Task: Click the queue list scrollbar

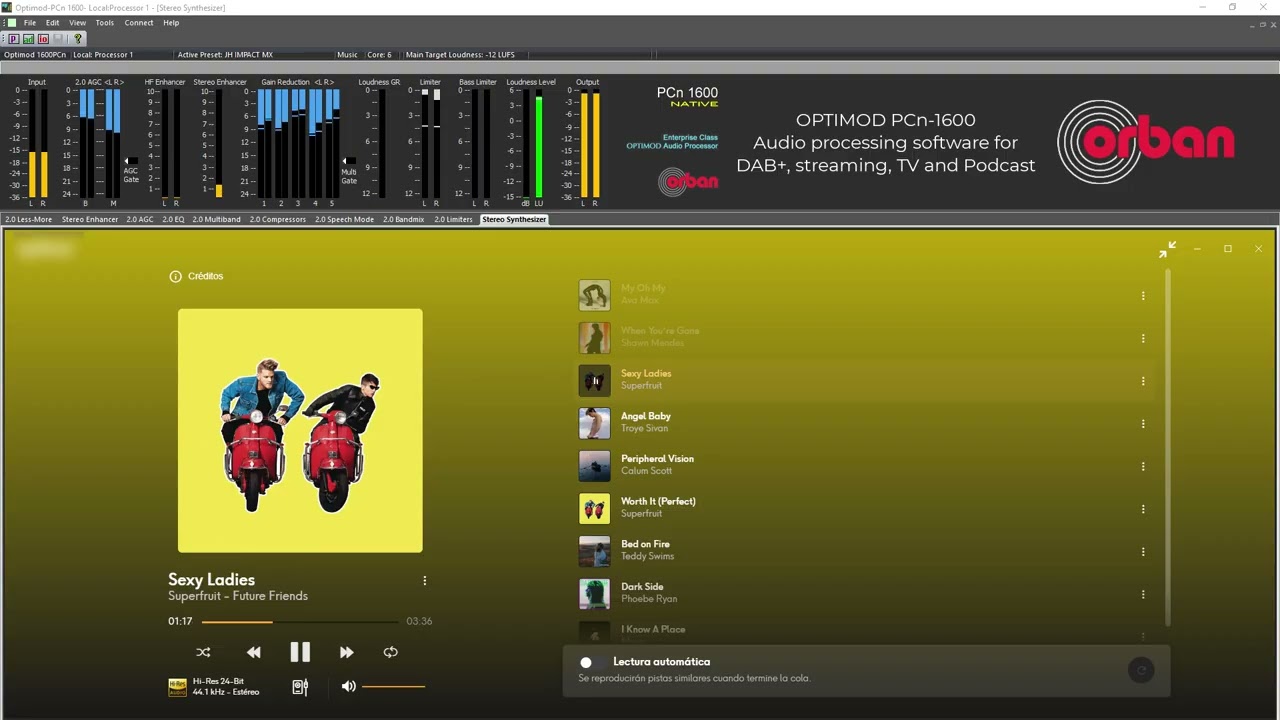Action: click(1167, 450)
